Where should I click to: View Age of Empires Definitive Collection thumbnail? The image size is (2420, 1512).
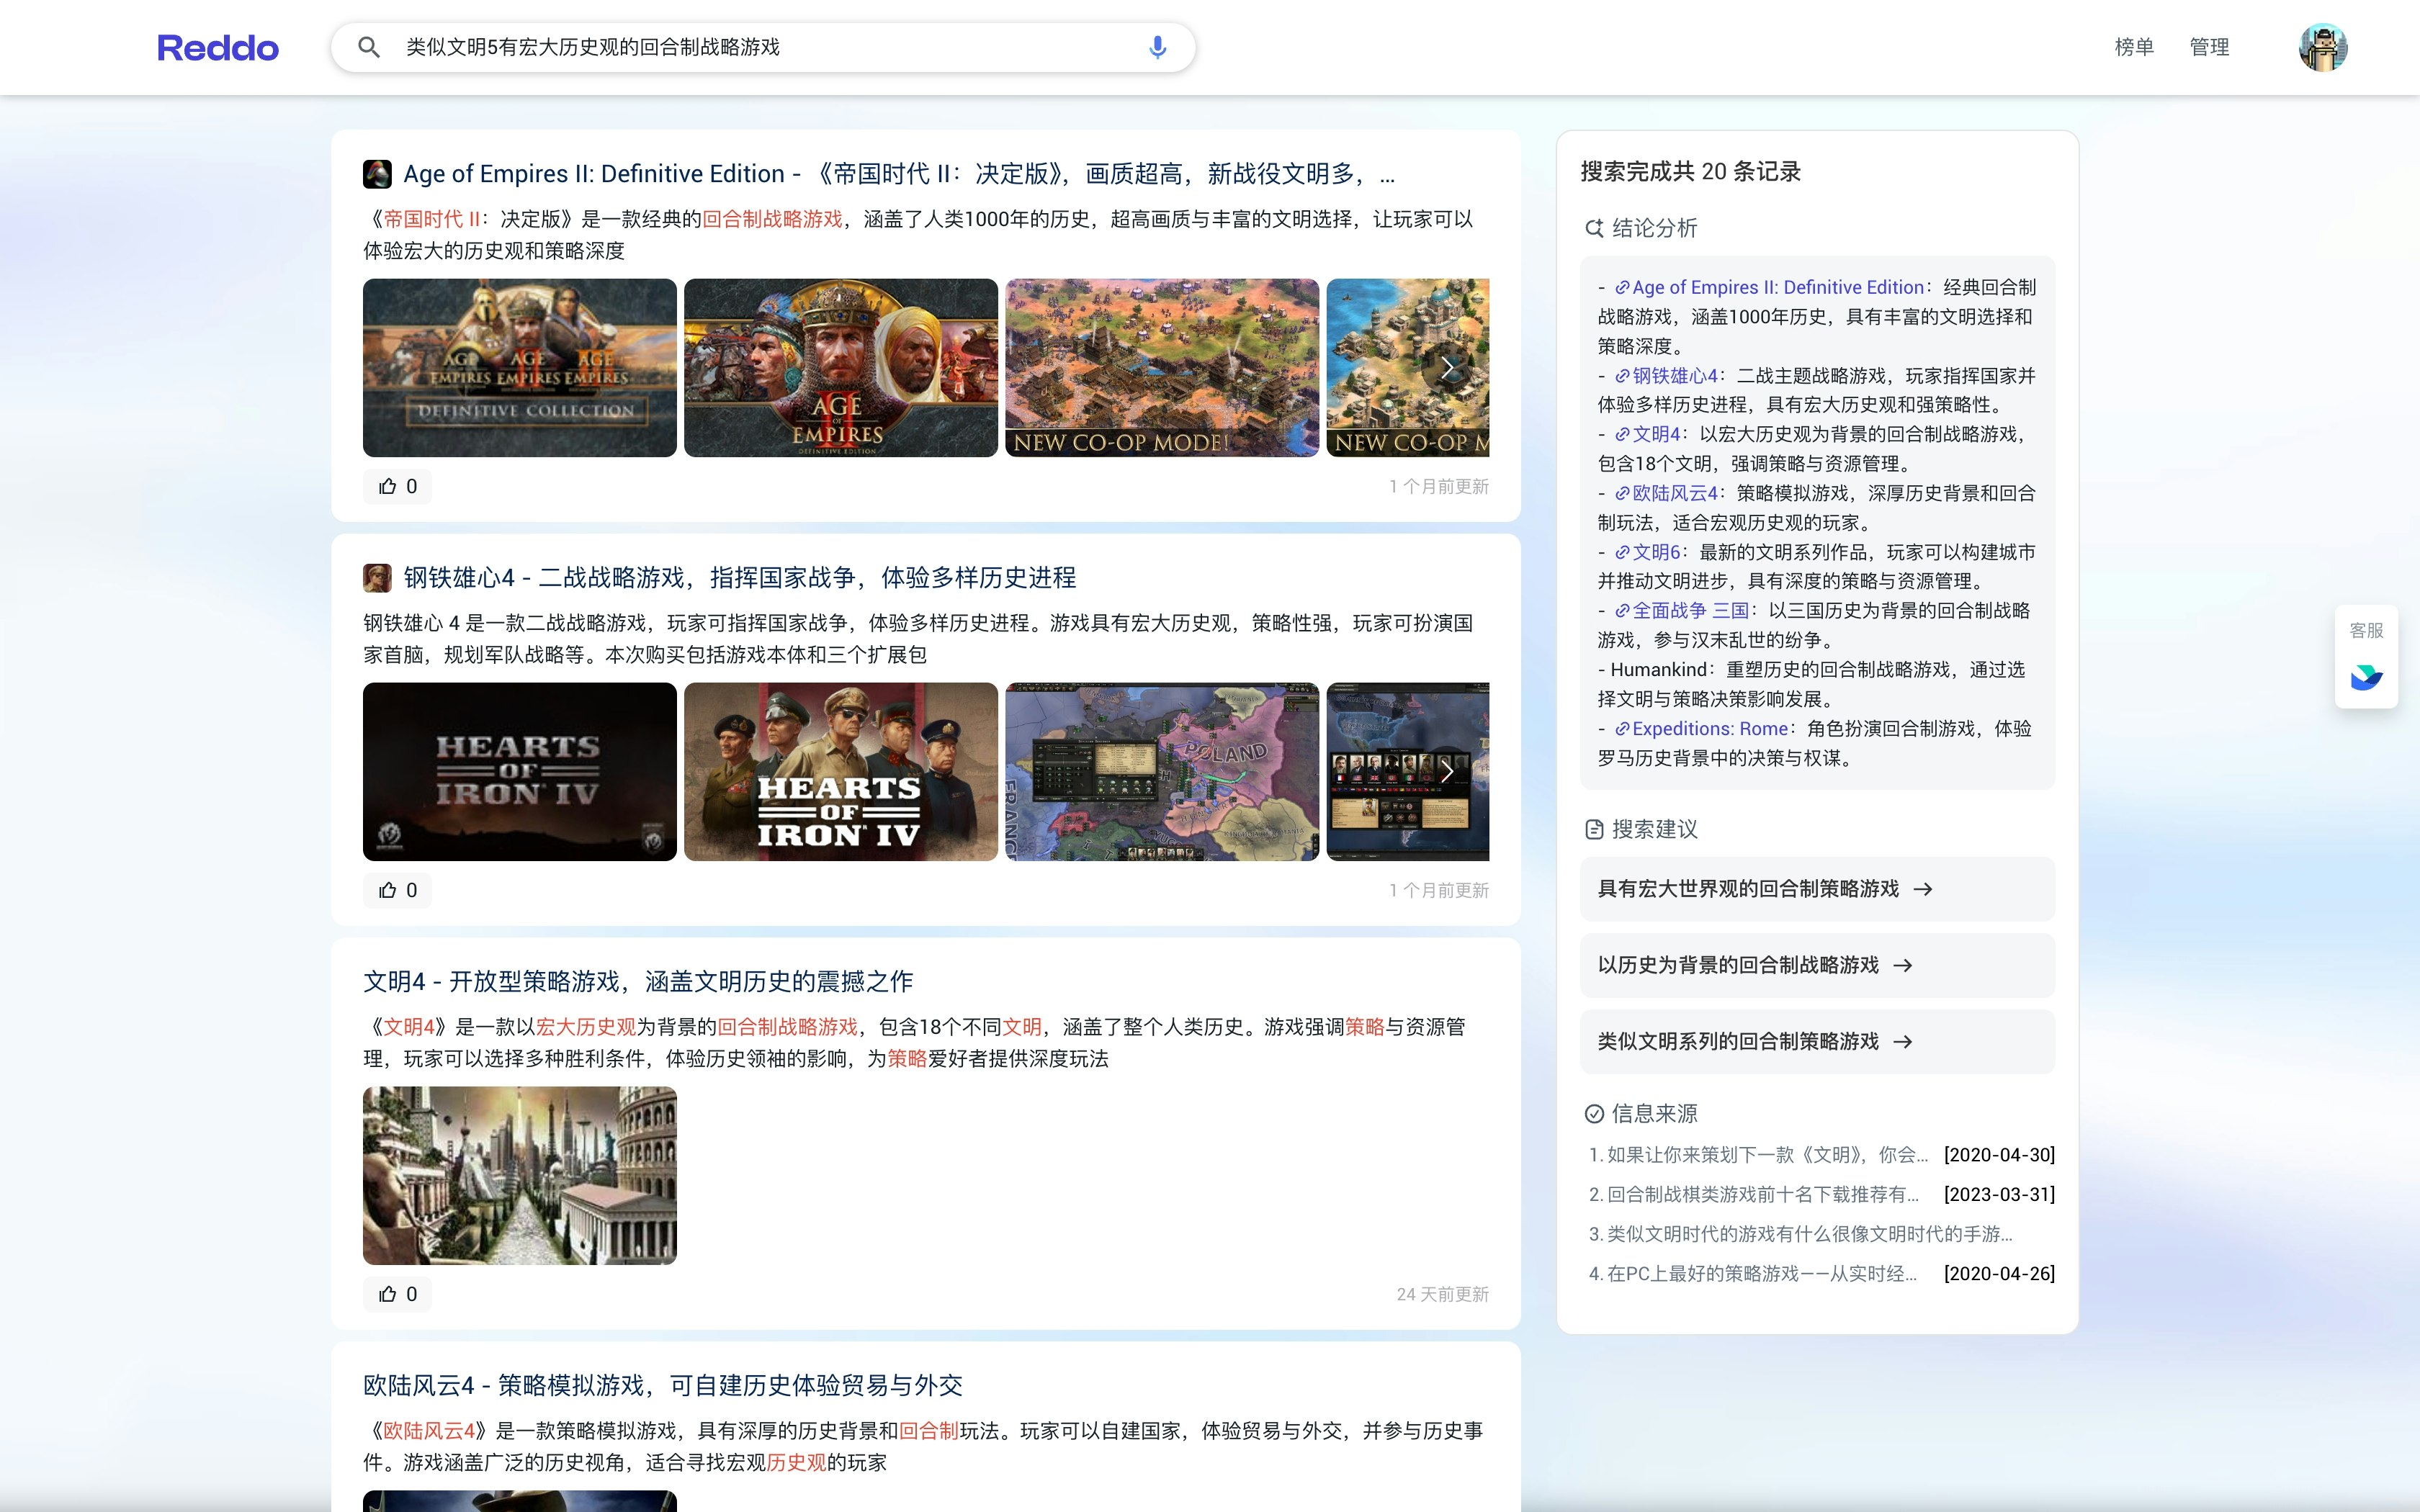[x=520, y=368]
